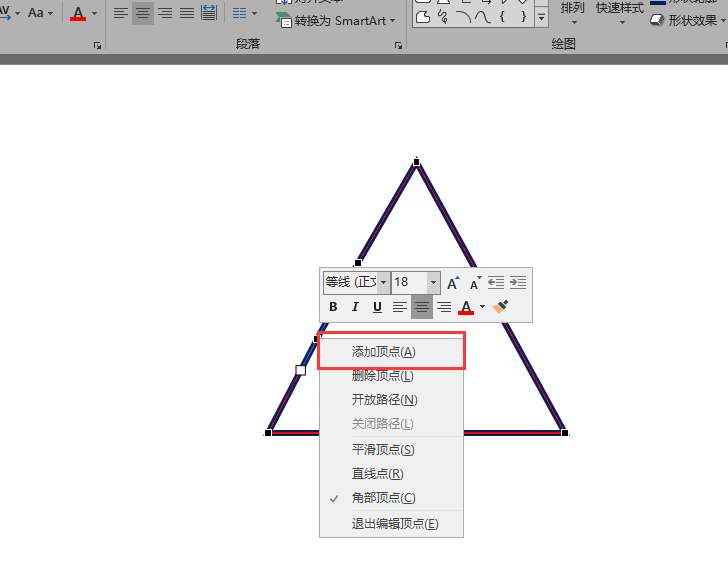This screenshot has height=575, width=728.
Task: Click the black vertex on the left edge
Action: point(358,263)
